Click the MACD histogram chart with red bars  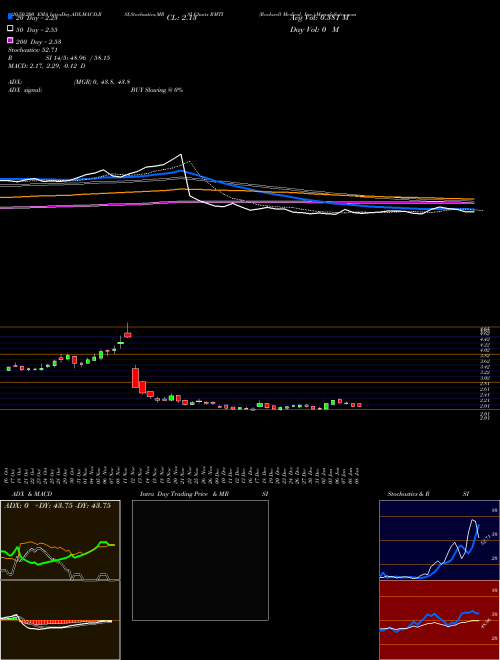[x=60, y=620]
